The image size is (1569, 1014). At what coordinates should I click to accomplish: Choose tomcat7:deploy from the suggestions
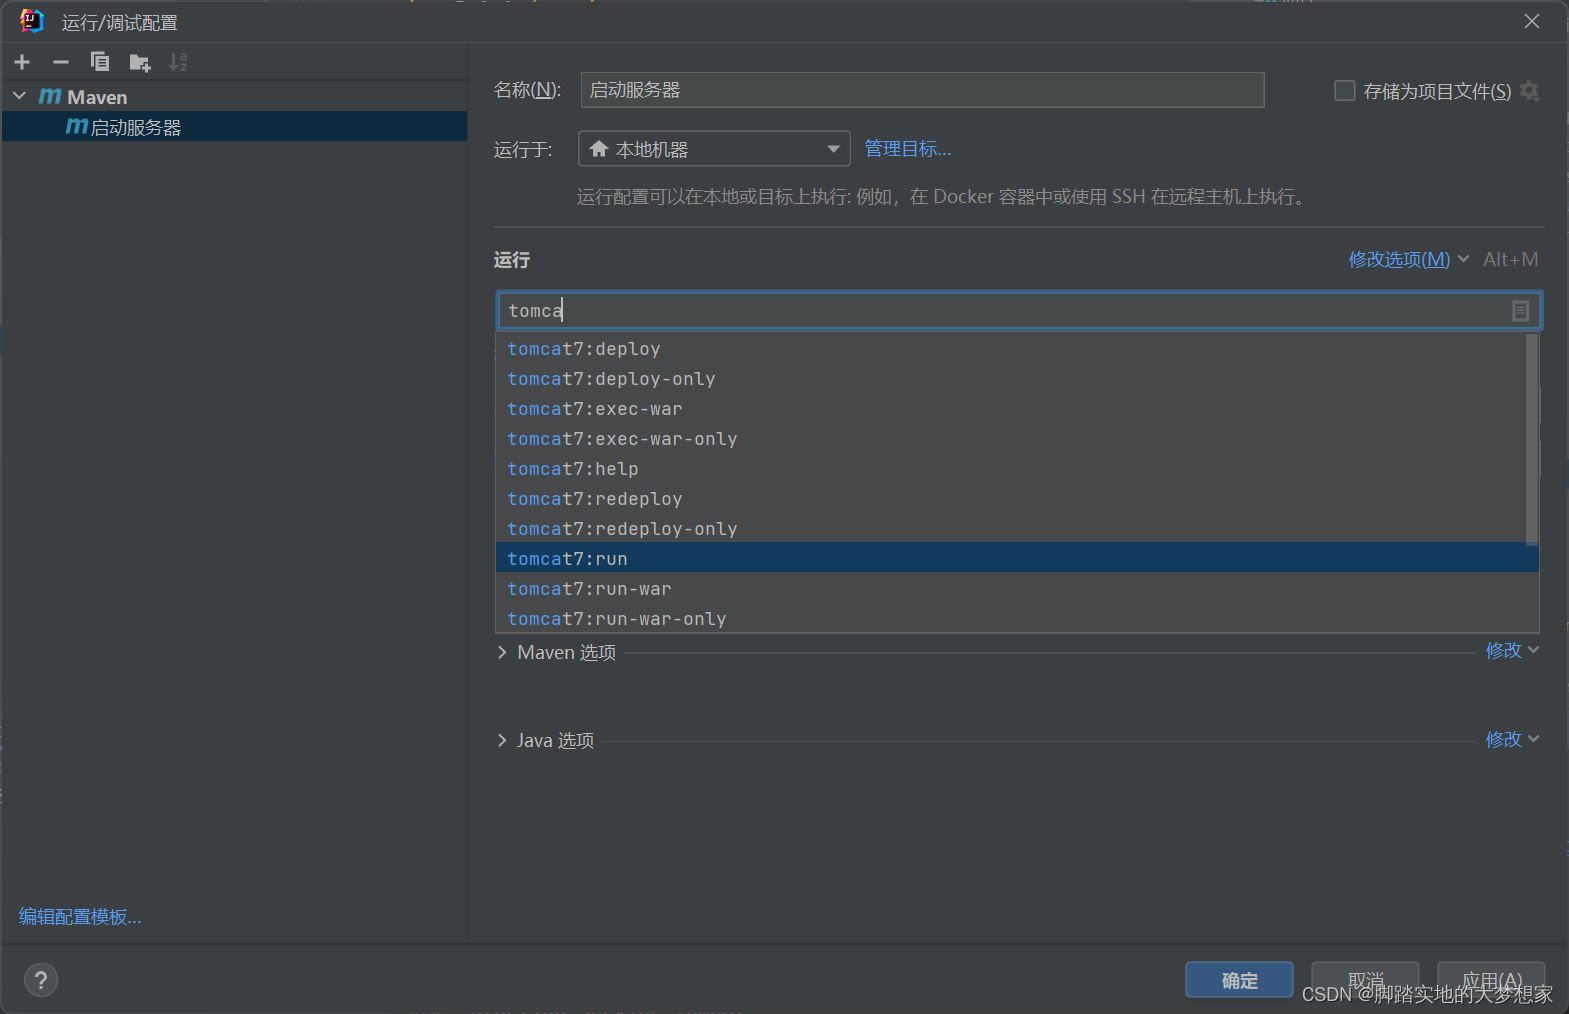click(1010, 349)
